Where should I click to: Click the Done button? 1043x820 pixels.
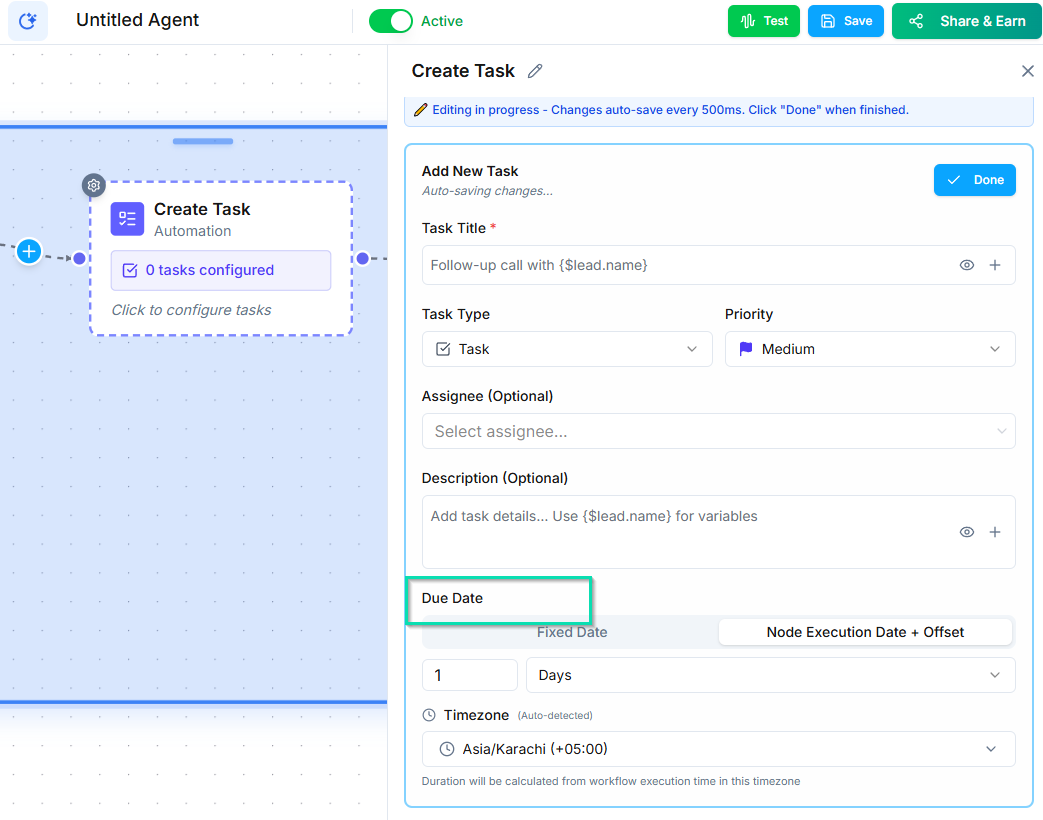(974, 180)
